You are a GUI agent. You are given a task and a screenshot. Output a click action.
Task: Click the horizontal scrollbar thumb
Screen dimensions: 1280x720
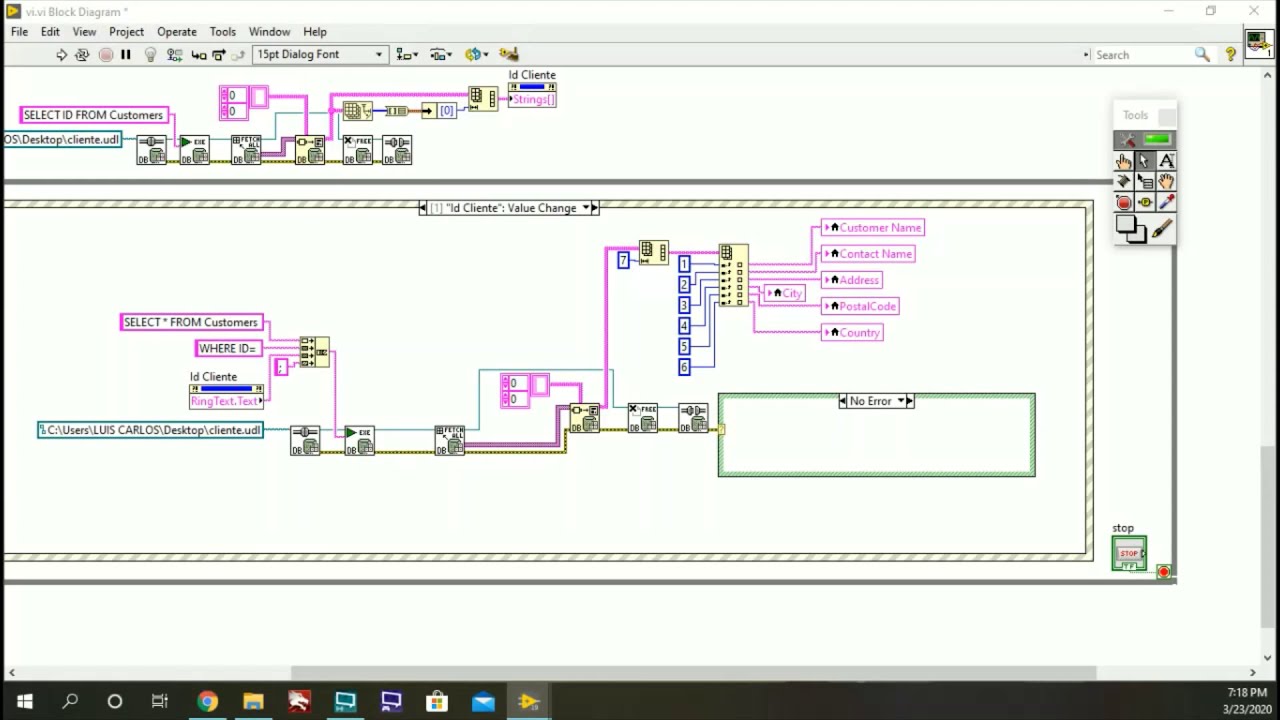pyautogui.click(x=693, y=673)
